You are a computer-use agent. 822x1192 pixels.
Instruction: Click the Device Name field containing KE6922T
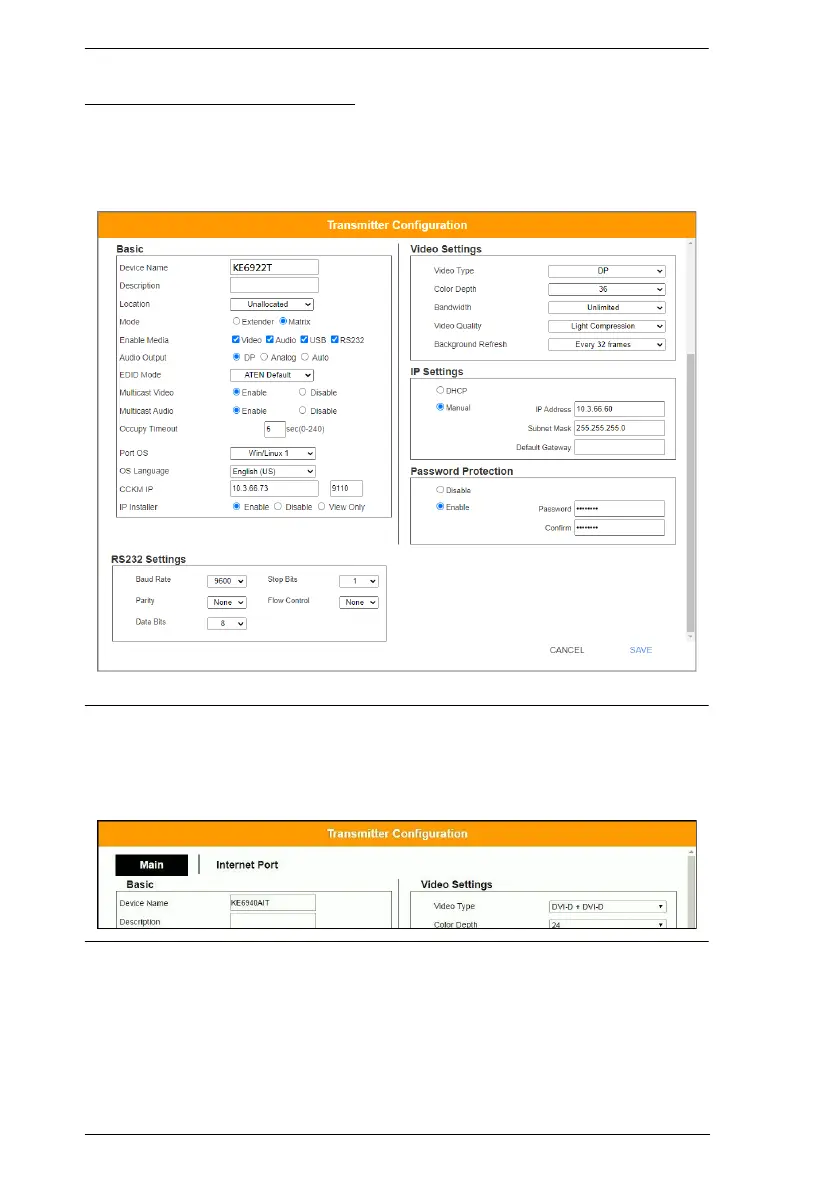tap(275, 268)
